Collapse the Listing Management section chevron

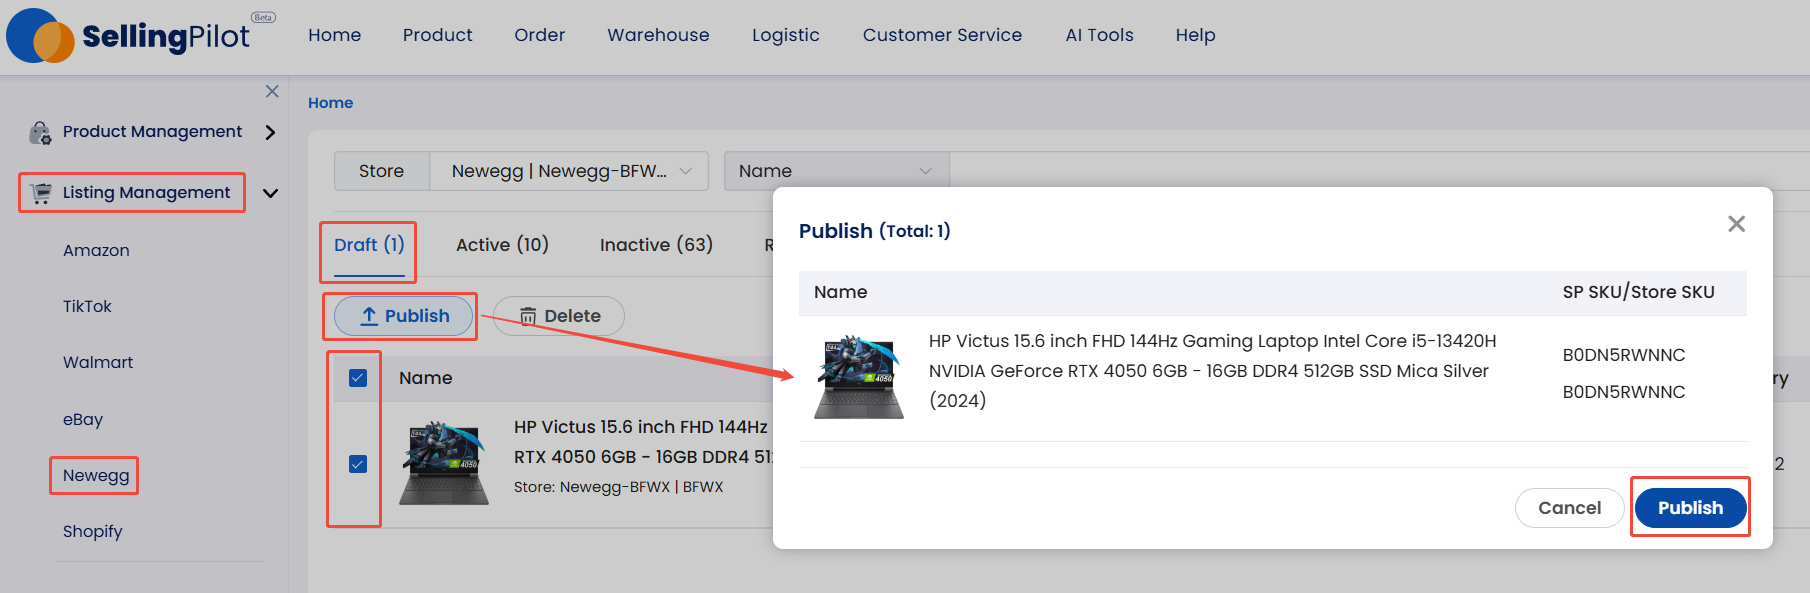[270, 193]
